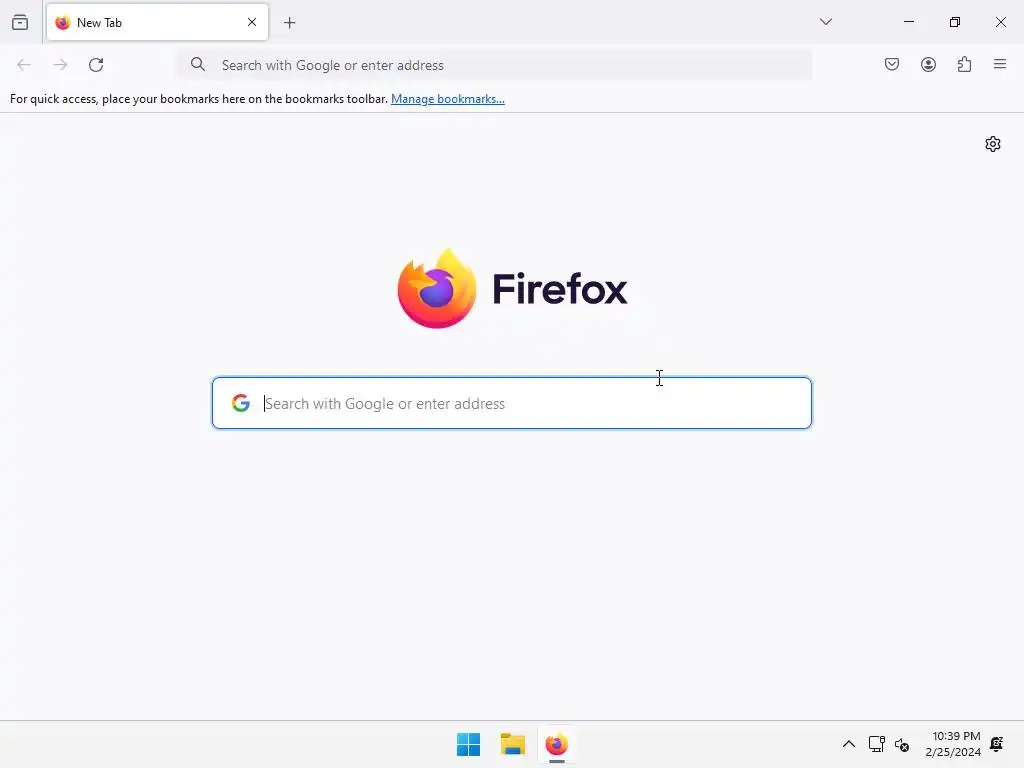Focus the center Google search box
The image size is (1024, 768).
pyautogui.click(x=511, y=403)
